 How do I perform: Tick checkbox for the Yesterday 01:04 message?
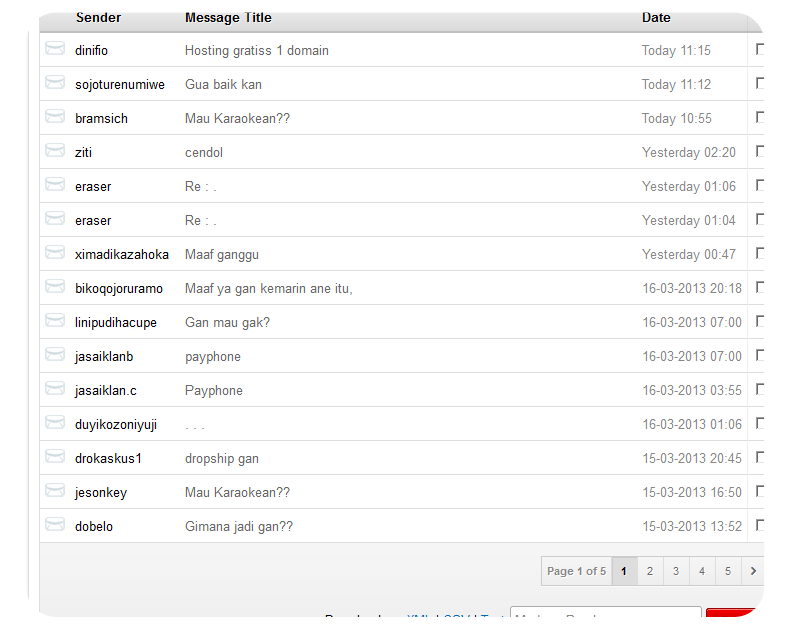coord(760,219)
